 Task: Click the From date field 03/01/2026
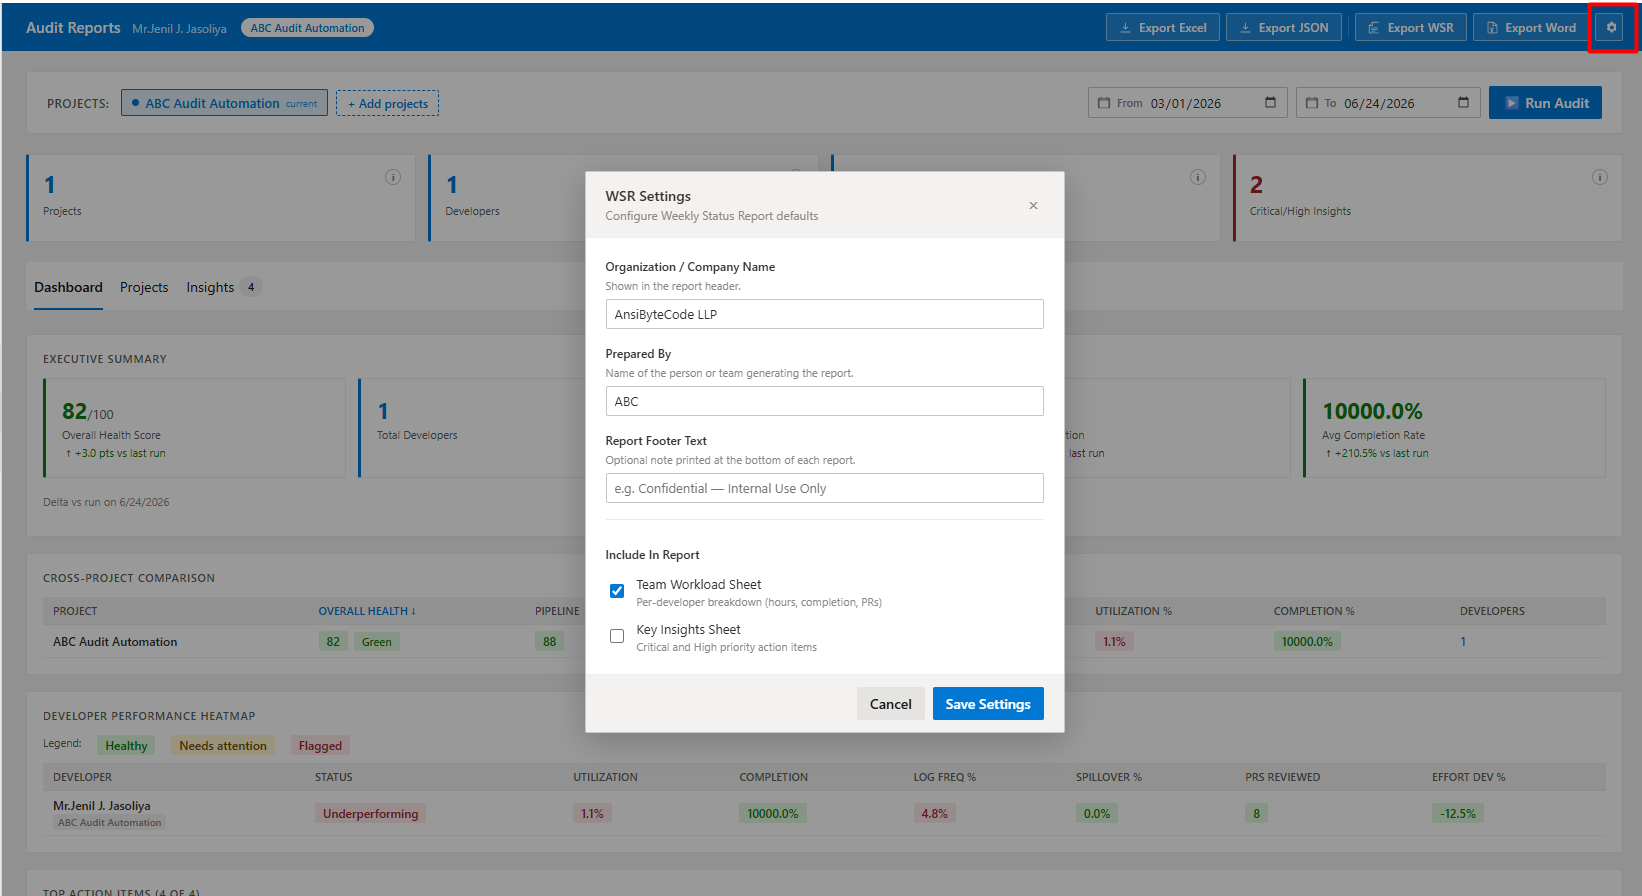[1186, 103]
